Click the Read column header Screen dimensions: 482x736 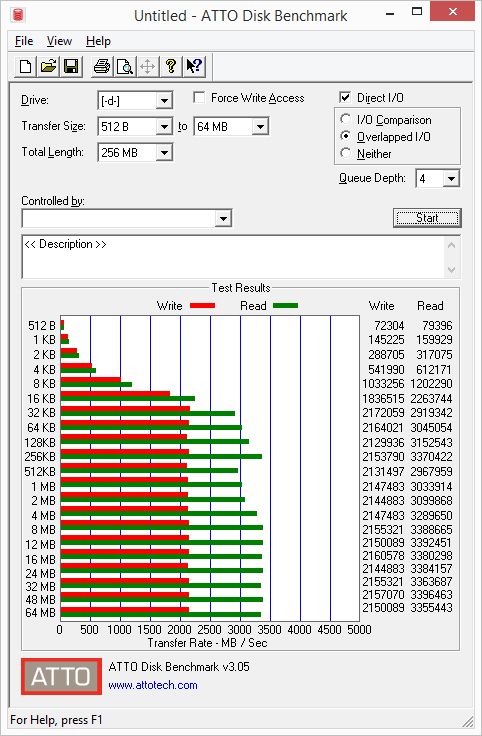click(x=430, y=306)
